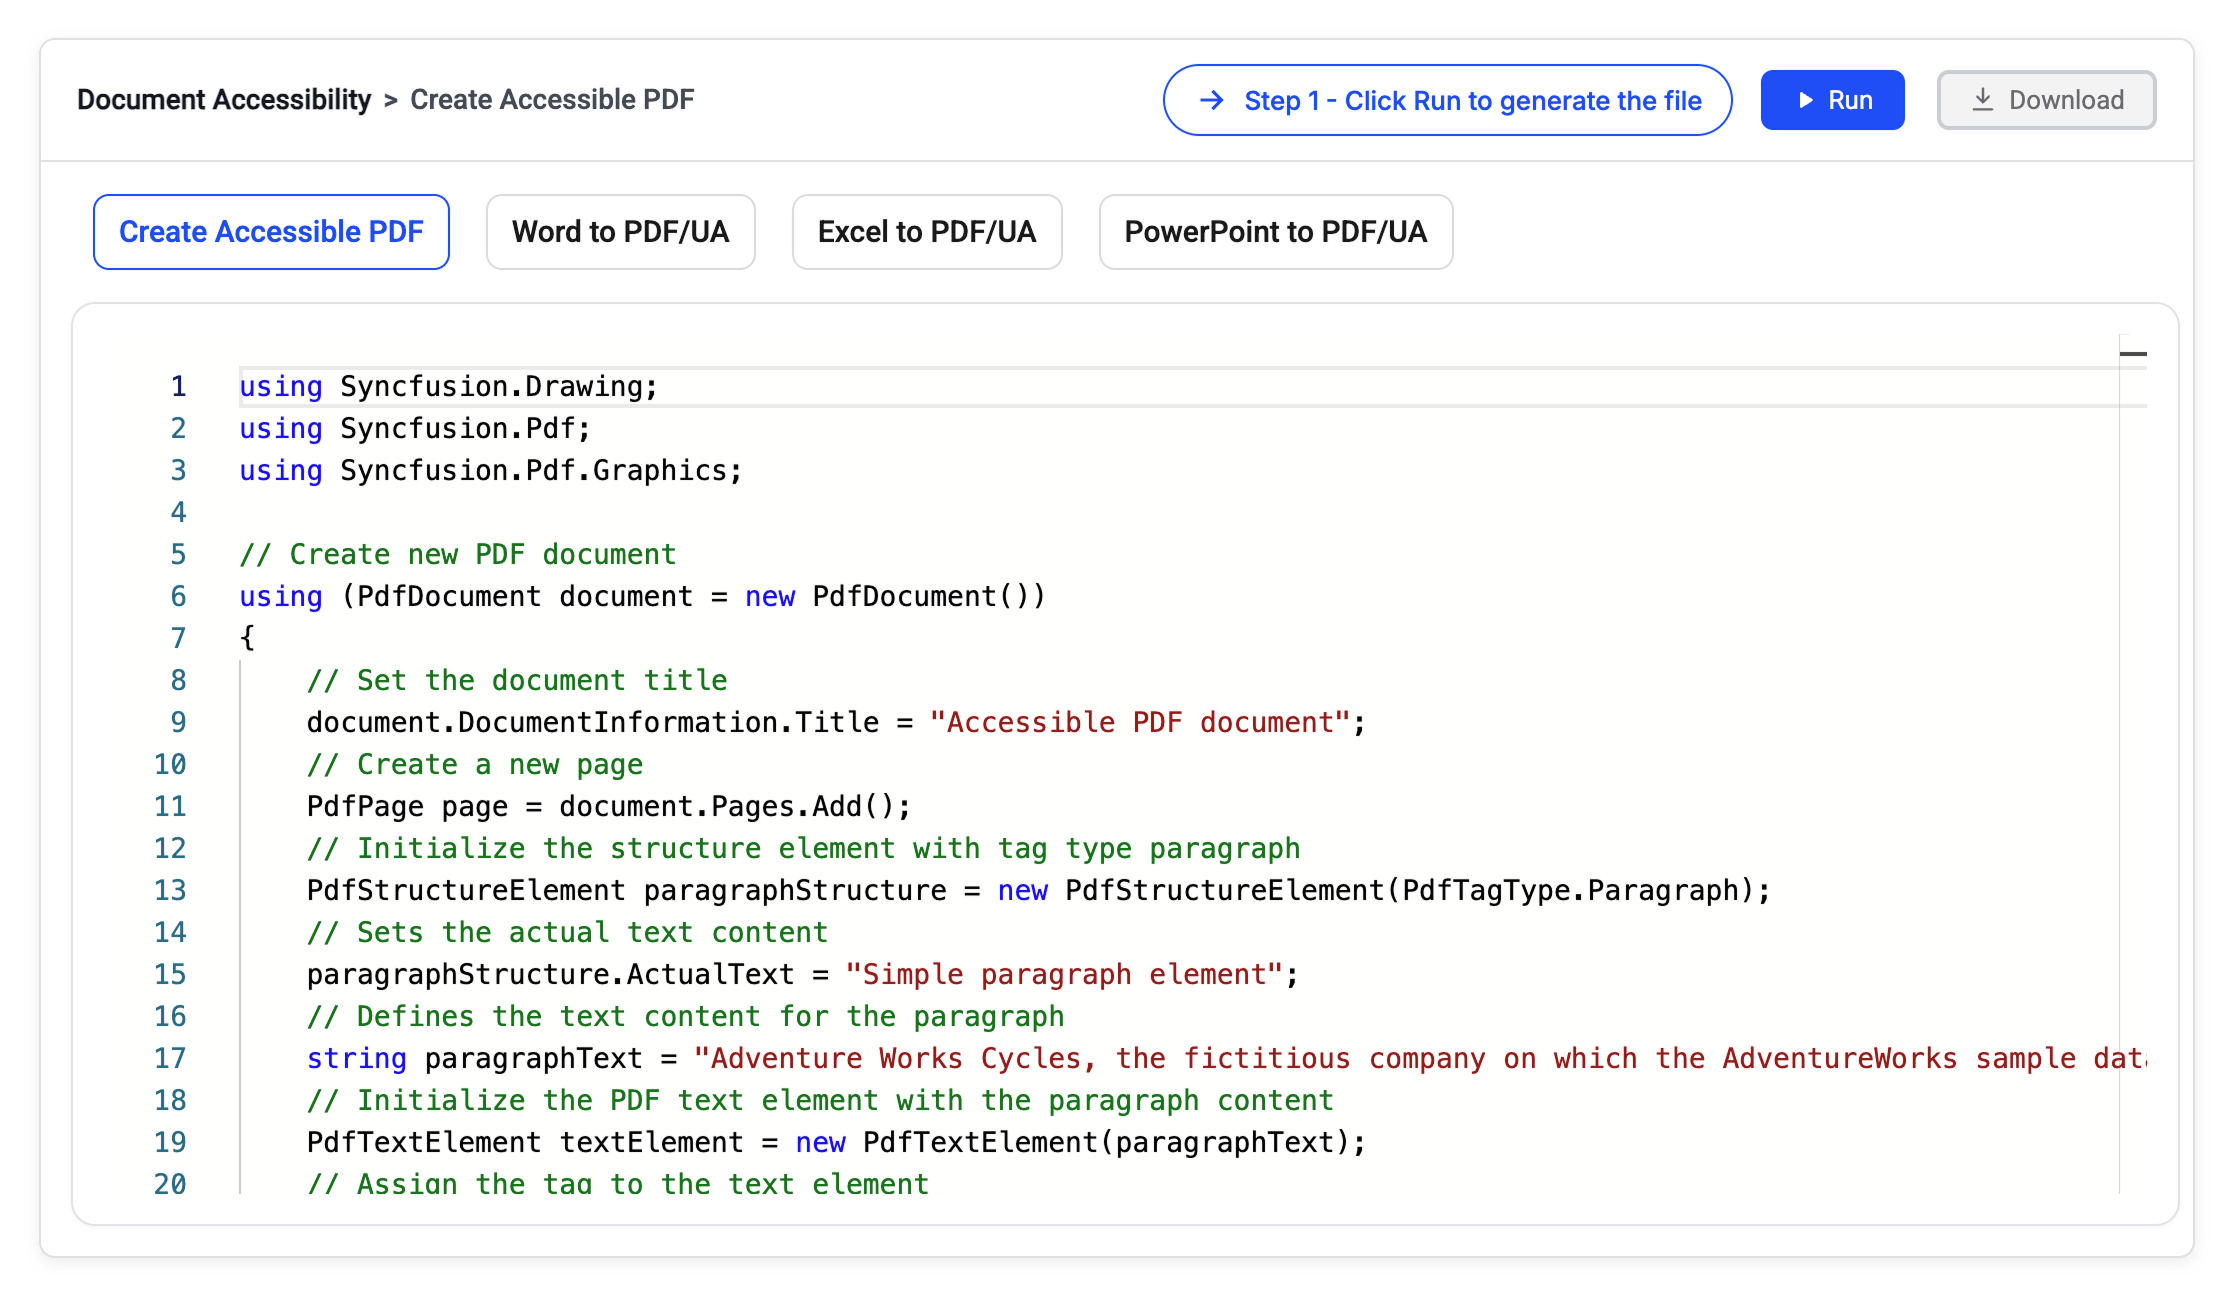This screenshot has height=1300, width=2236.
Task: Click line number 12 in gutter
Action: [170, 849]
